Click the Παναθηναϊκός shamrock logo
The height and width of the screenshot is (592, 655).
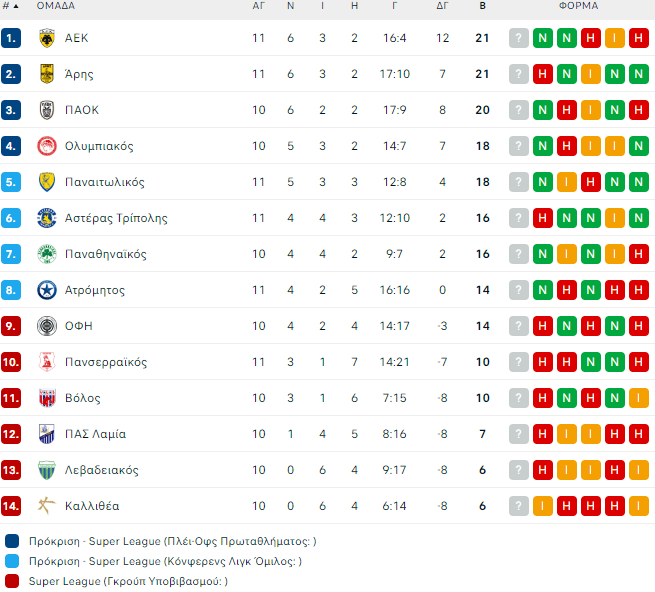47,254
